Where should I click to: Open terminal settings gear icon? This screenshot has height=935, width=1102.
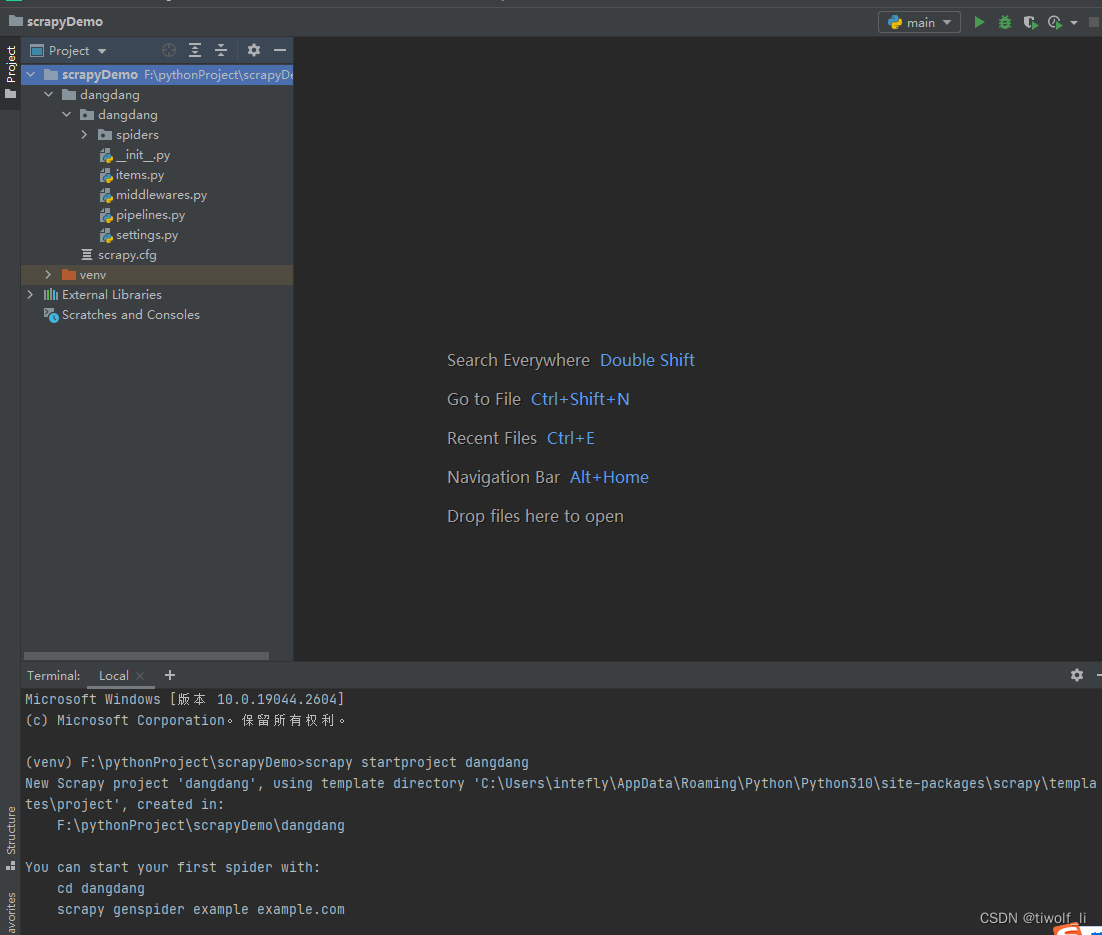coord(1077,675)
